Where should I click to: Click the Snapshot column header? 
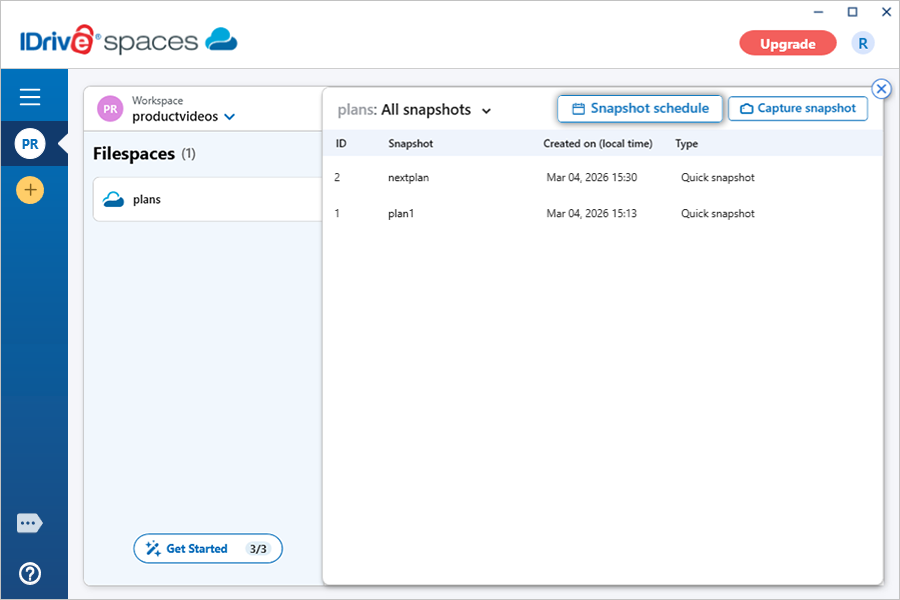[x=410, y=144]
